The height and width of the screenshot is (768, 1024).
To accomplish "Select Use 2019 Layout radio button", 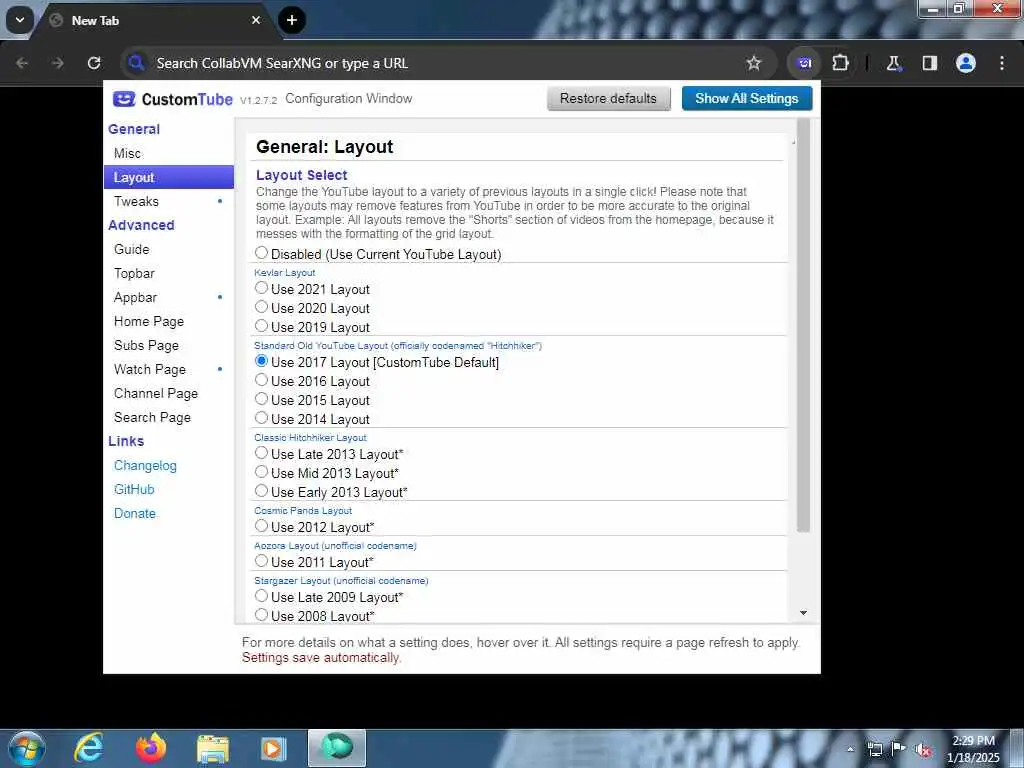I will 261,325.
